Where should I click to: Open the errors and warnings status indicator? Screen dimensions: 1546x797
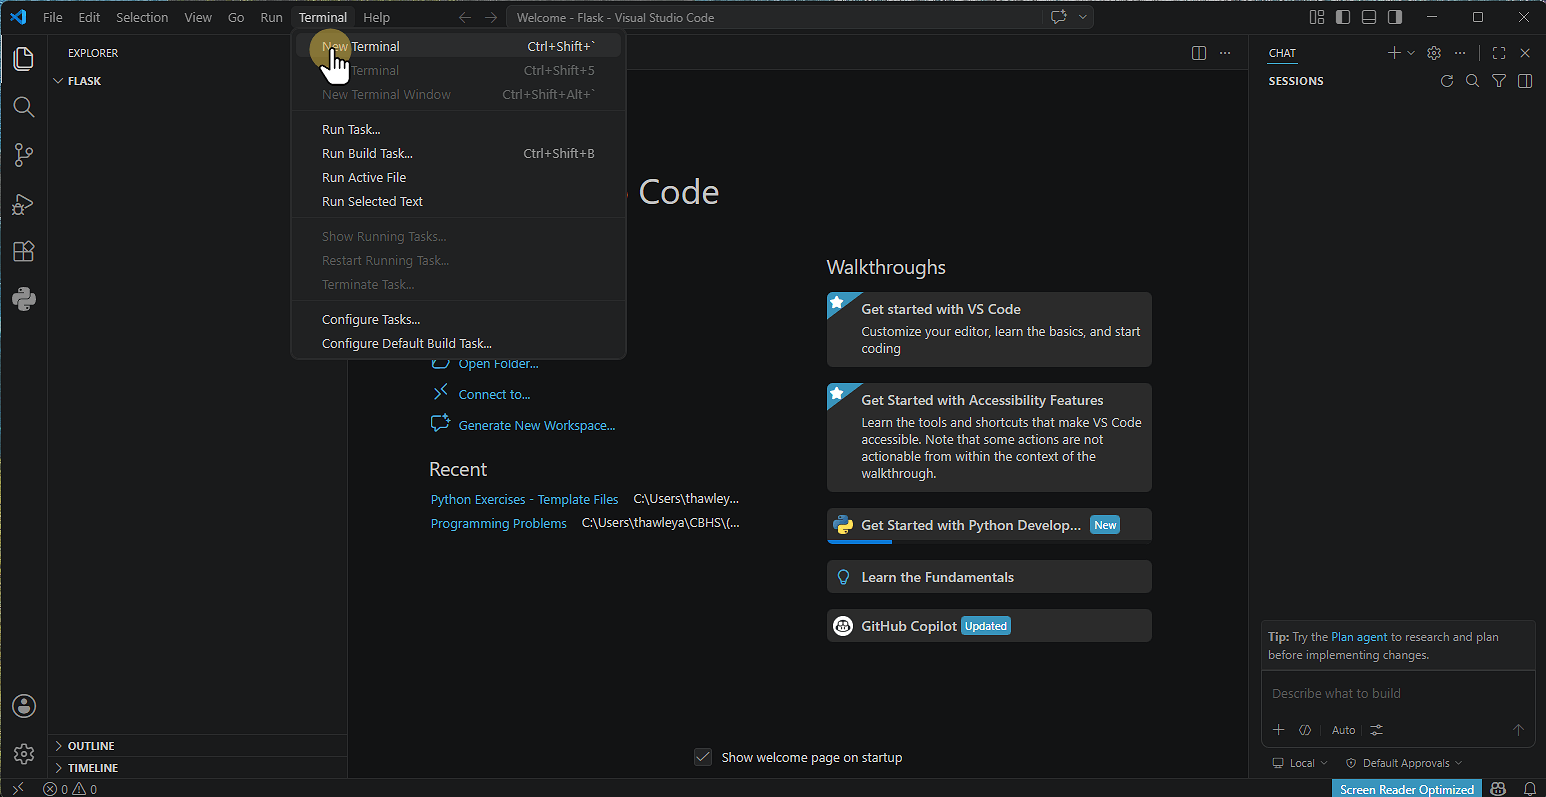click(x=70, y=789)
